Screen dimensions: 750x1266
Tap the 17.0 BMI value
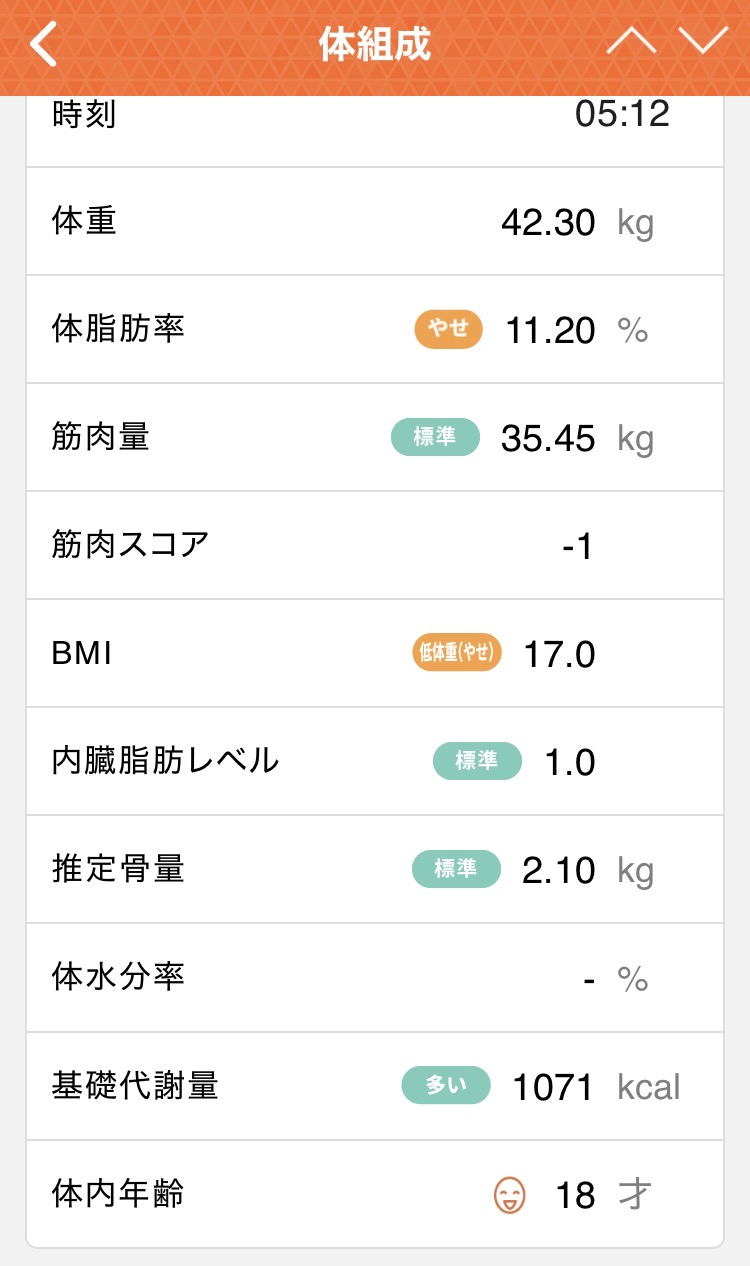[559, 655]
